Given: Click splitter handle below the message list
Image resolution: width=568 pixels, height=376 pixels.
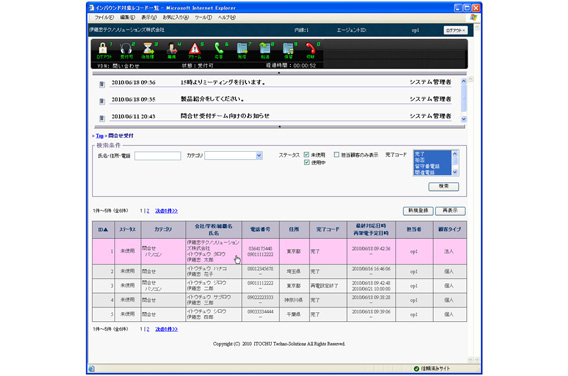Looking at the screenshot, I should click(279, 127).
